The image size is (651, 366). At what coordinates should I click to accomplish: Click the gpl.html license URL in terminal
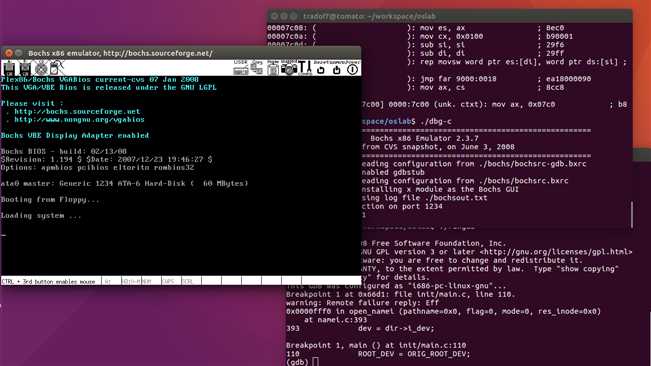point(556,252)
